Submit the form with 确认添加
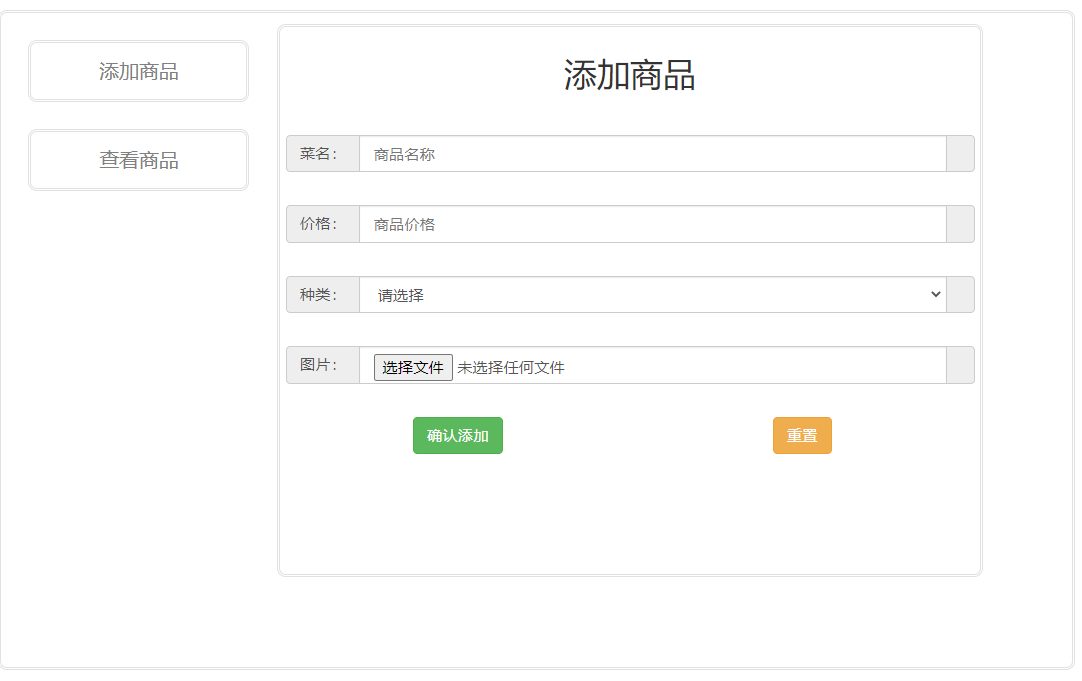Viewport: 1082px width, 681px height. (x=457, y=436)
